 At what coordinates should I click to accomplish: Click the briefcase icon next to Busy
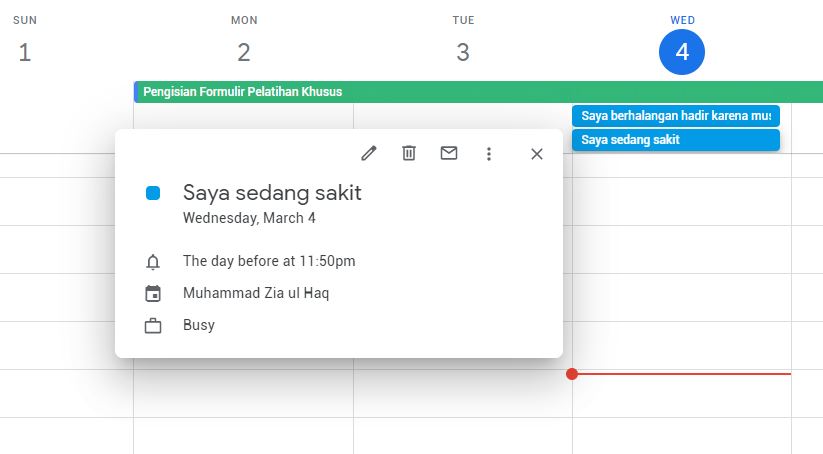(153, 326)
